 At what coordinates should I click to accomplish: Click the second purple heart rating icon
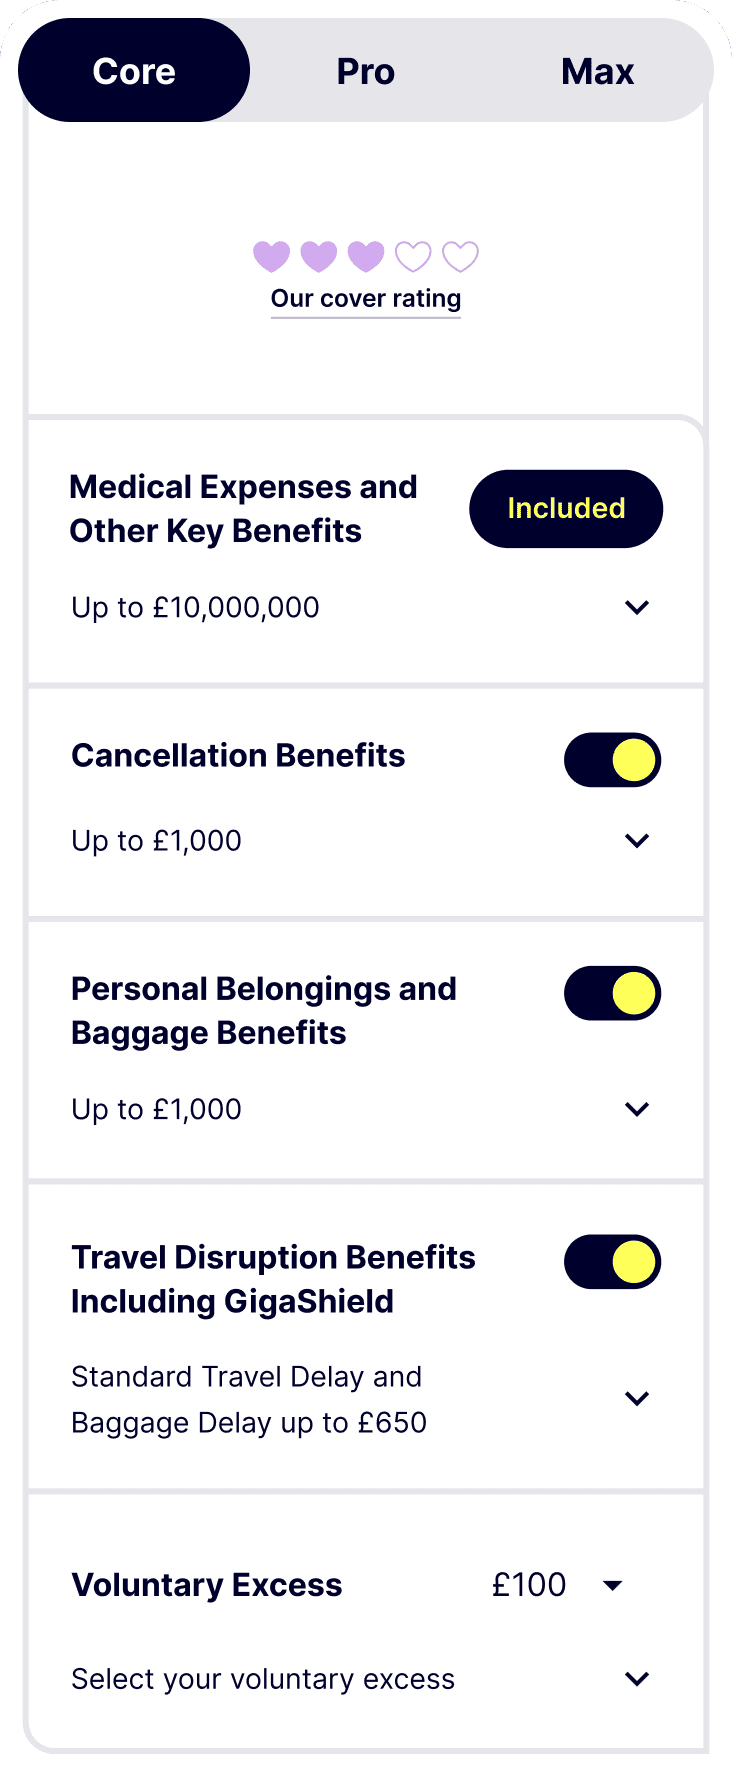[x=318, y=256]
